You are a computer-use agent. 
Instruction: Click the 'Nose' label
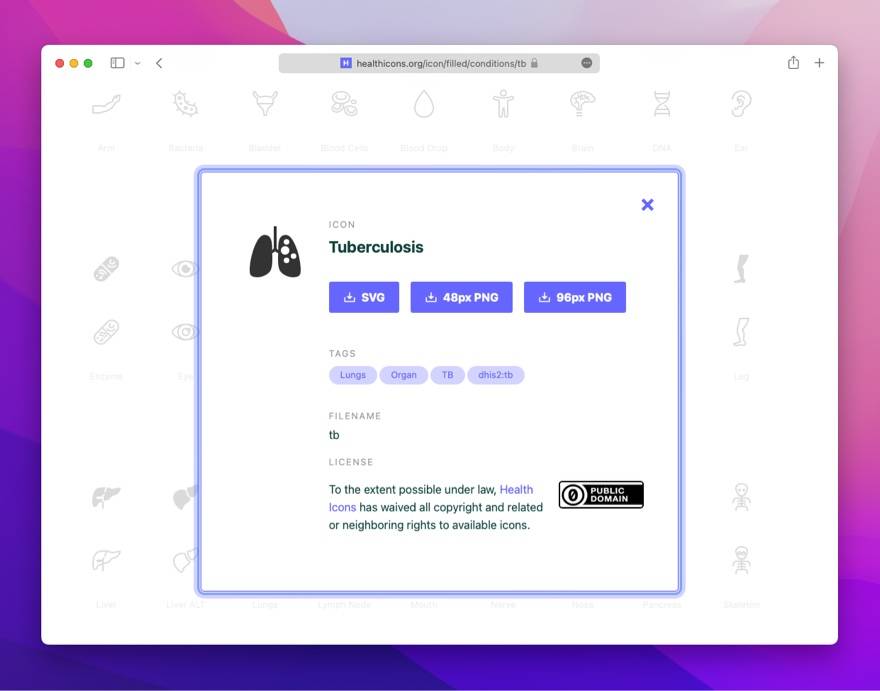click(x=583, y=605)
